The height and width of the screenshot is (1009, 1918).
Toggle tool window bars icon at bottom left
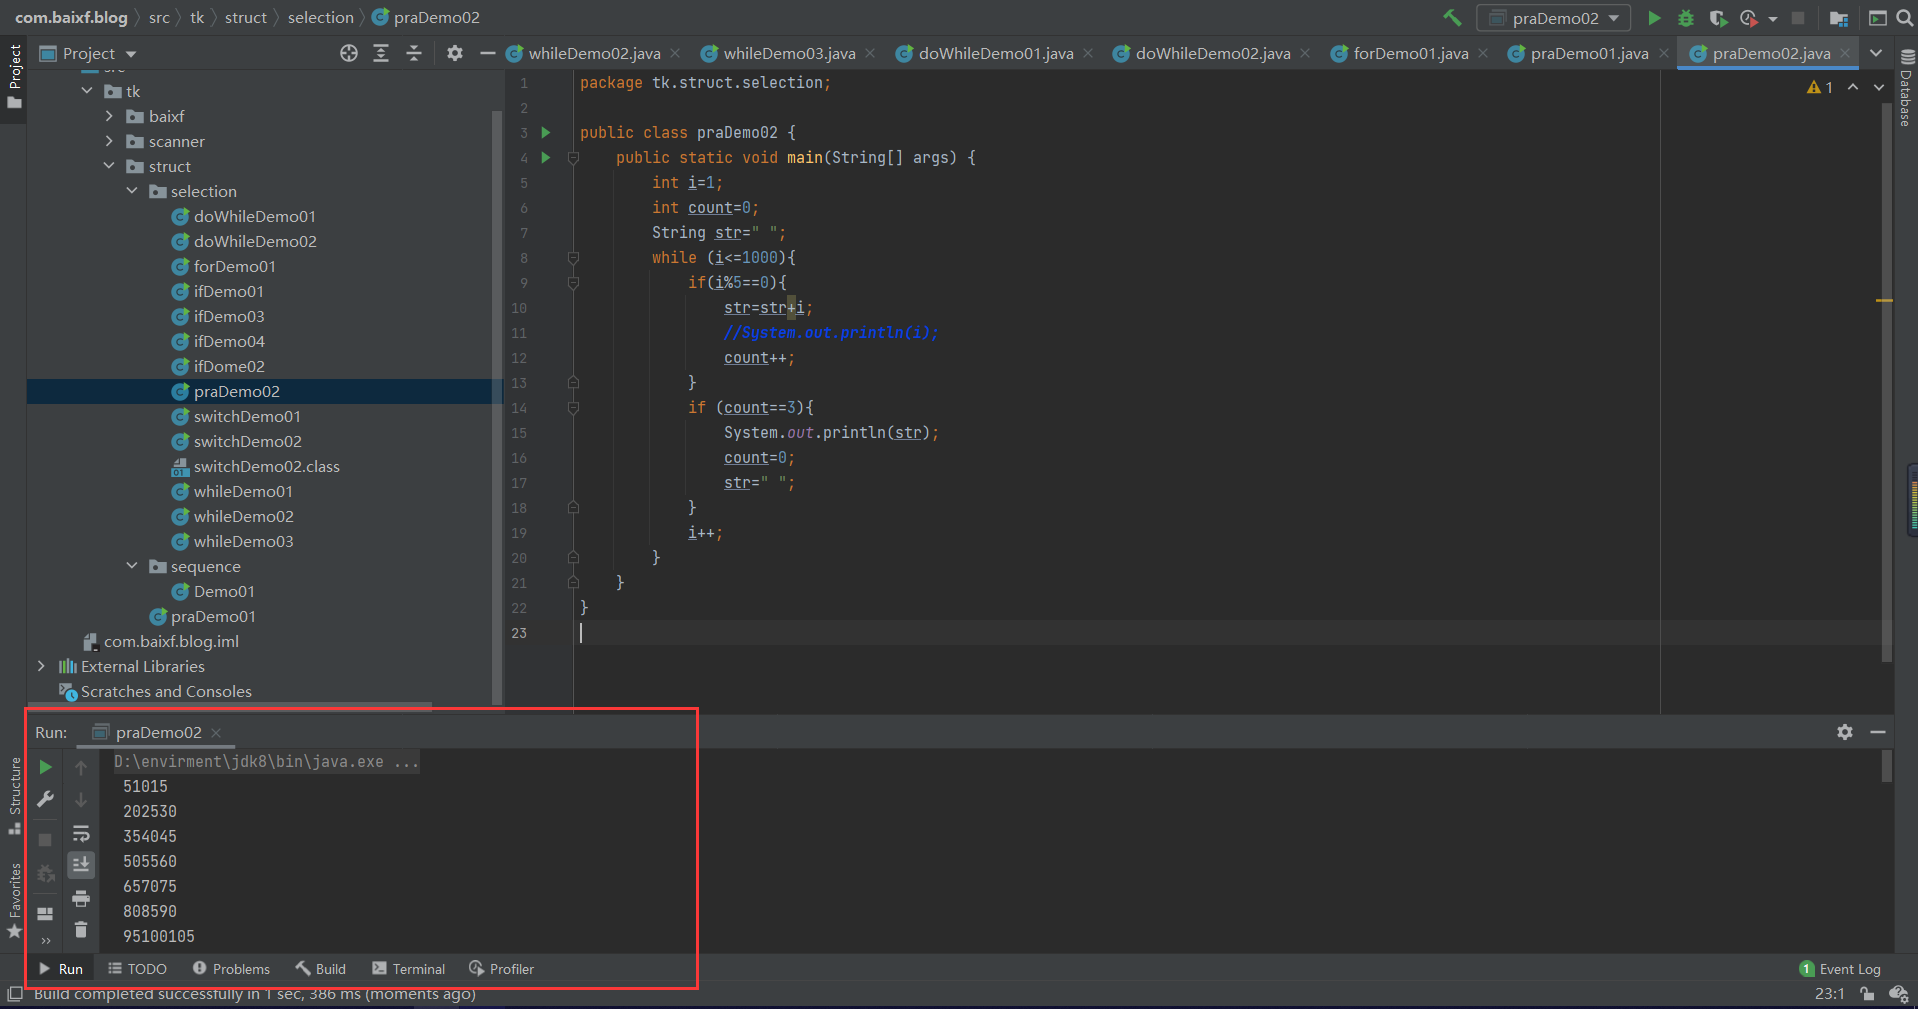click(x=15, y=993)
